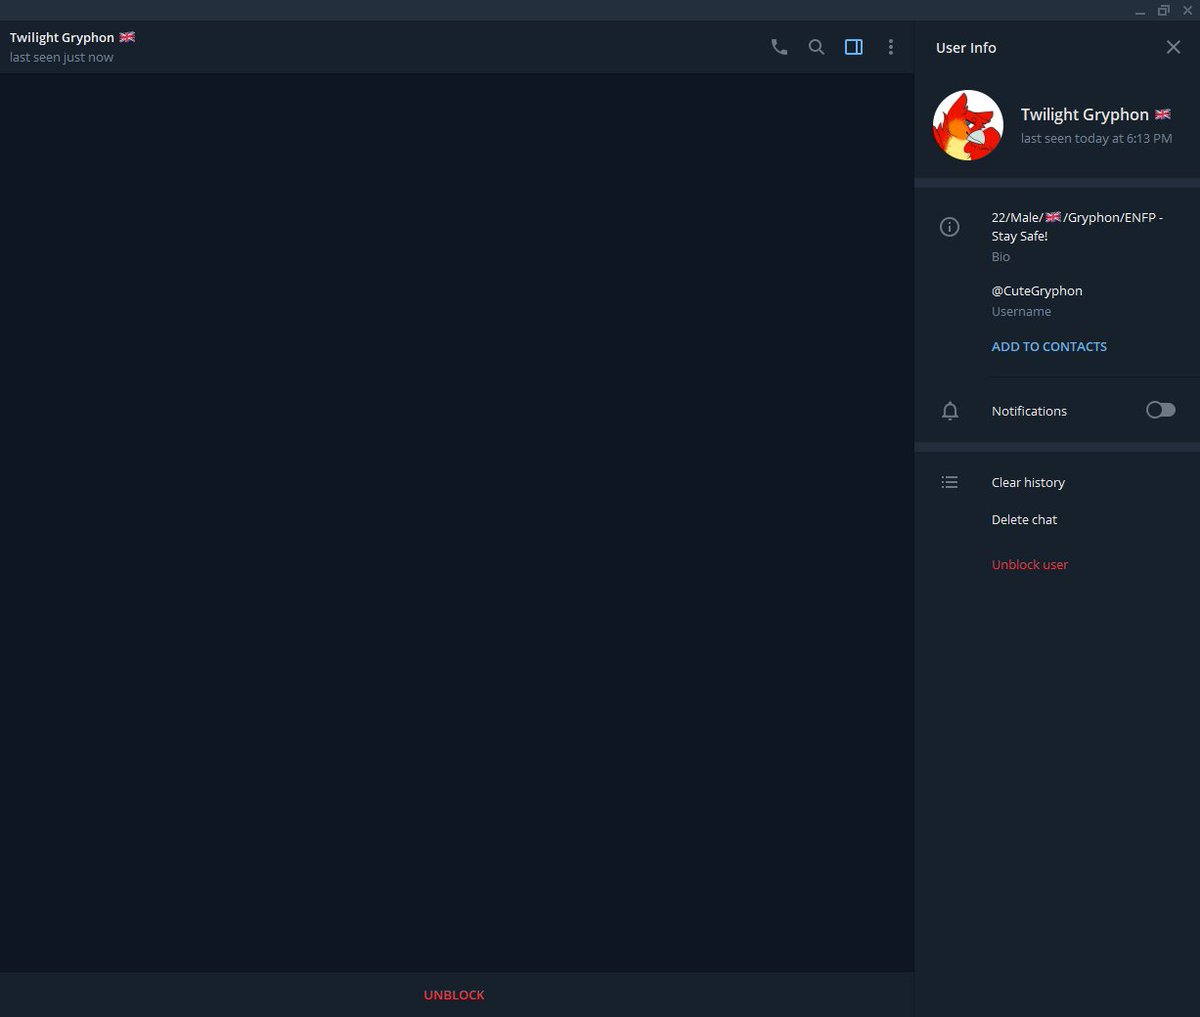Click Unblock user in User Info
This screenshot has width=1200, height=1017.
[1029, 565]
